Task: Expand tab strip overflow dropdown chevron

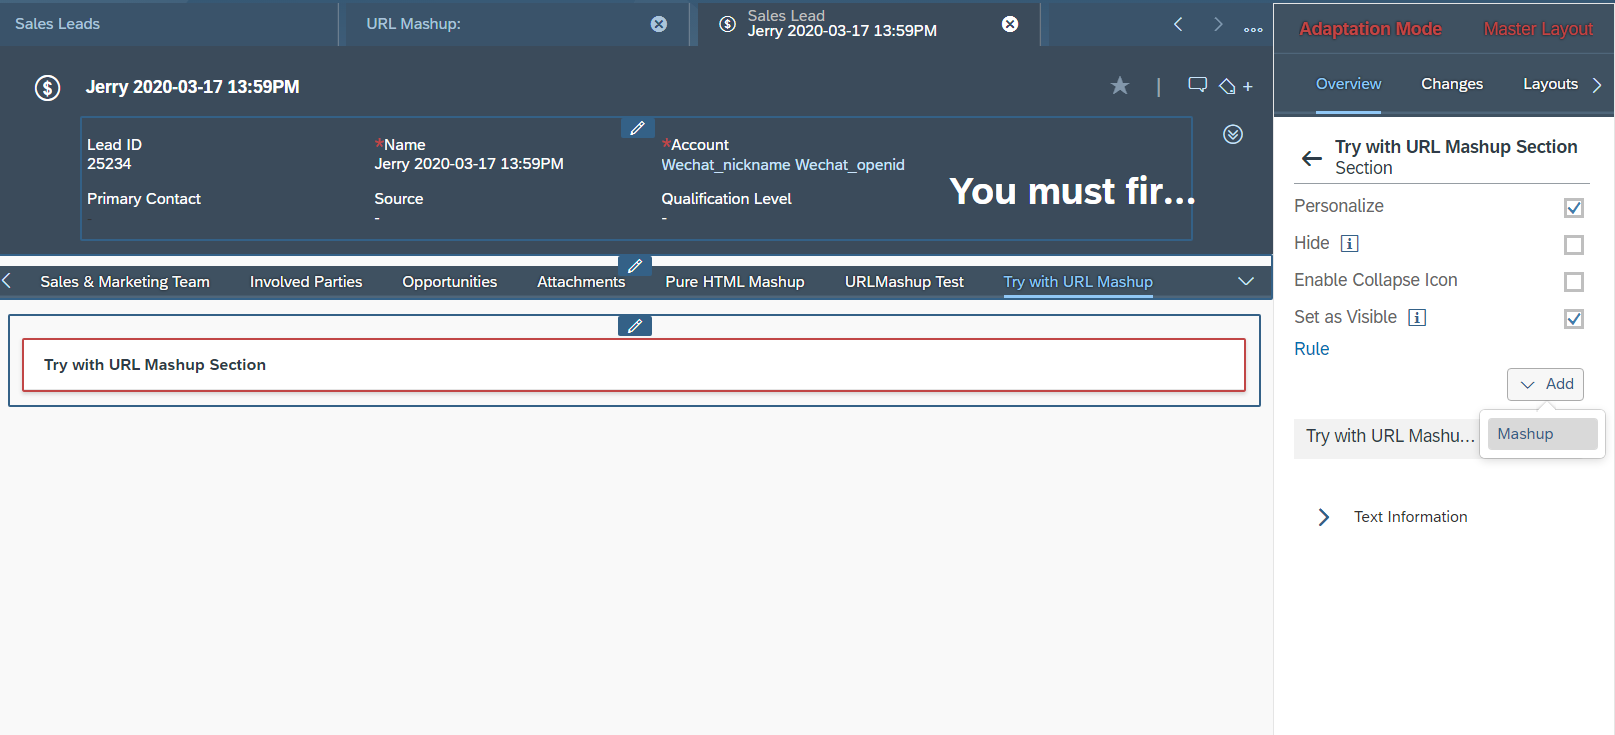Action: click(1246, 281)
